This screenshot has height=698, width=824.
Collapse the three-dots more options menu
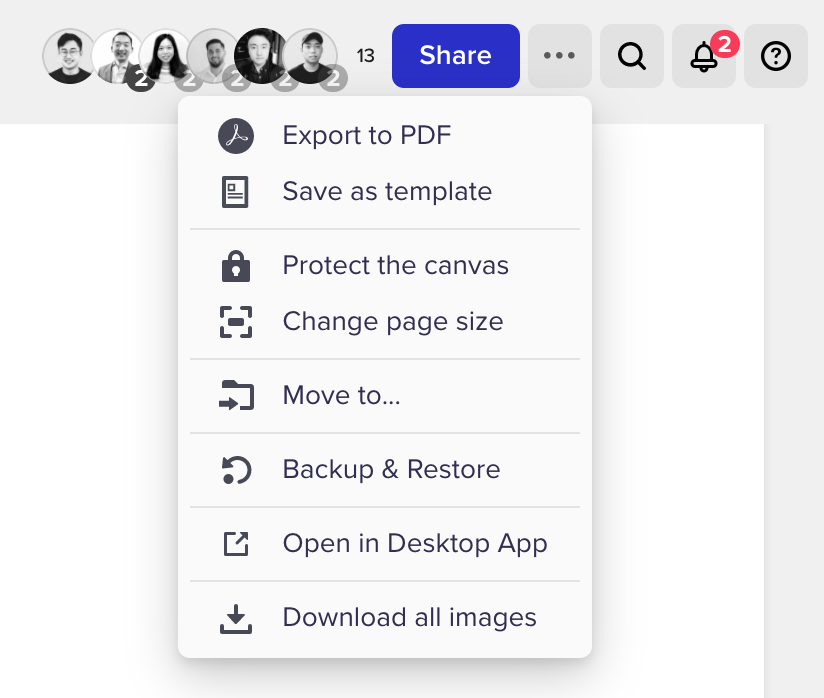coord(560,56)
